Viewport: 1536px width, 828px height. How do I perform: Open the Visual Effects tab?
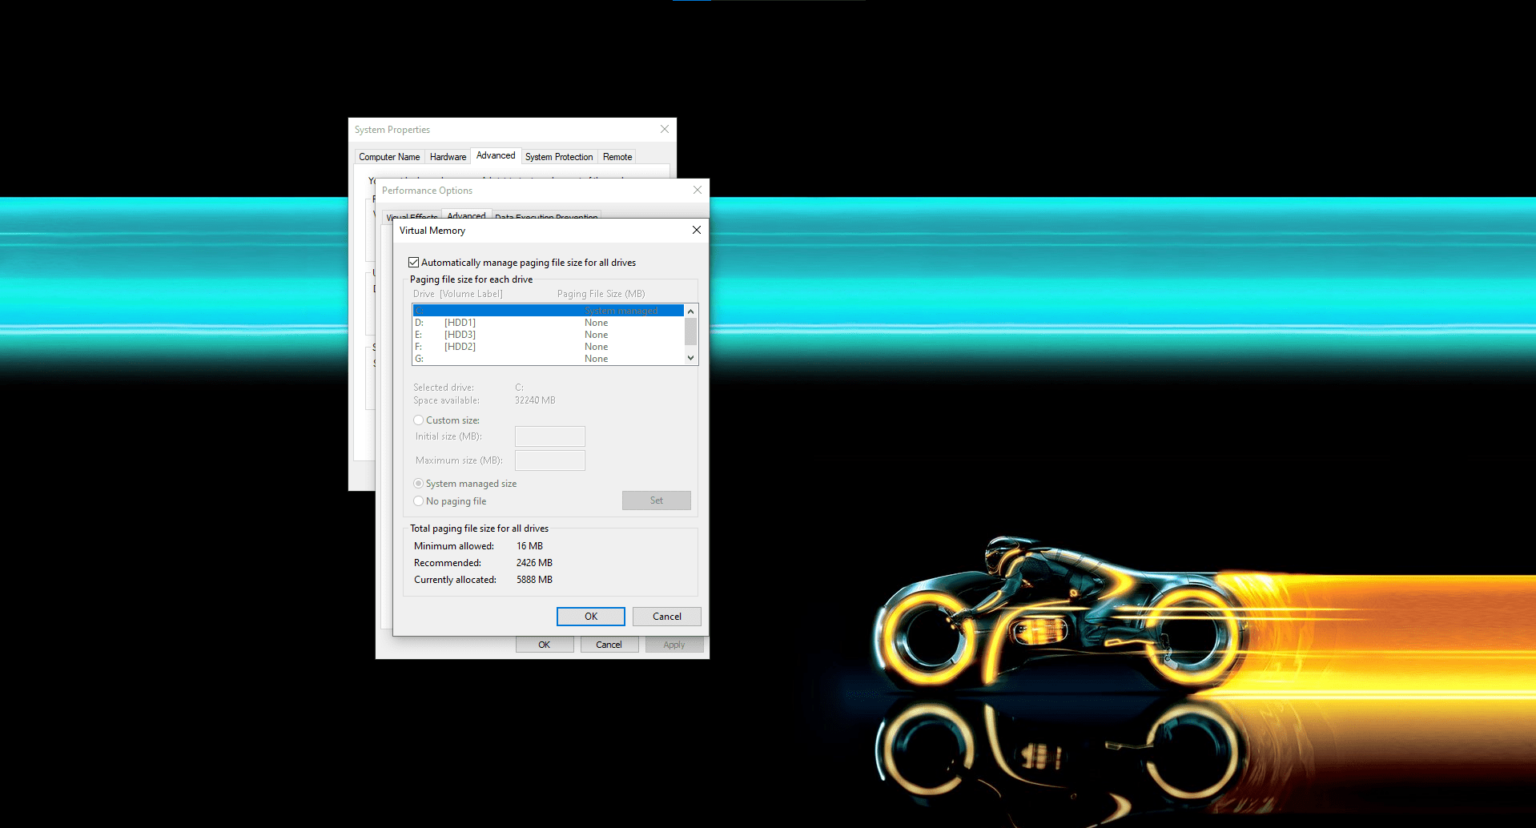[x=411, y=218]
